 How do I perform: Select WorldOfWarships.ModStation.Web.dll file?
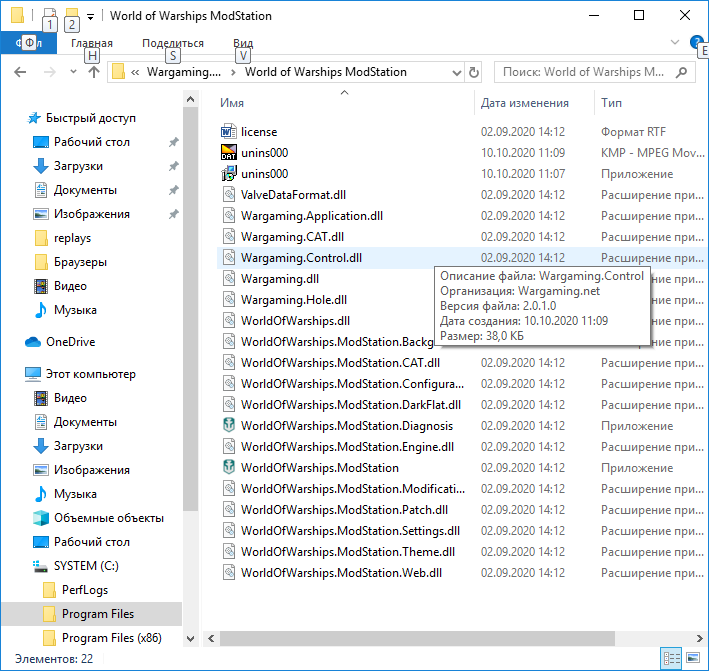[x=341, y=573]
